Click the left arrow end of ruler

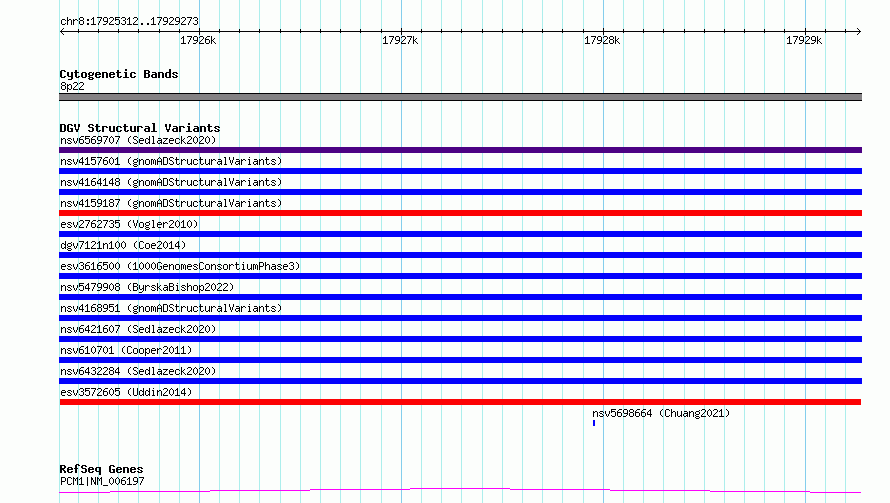click(x=62, y=31)
